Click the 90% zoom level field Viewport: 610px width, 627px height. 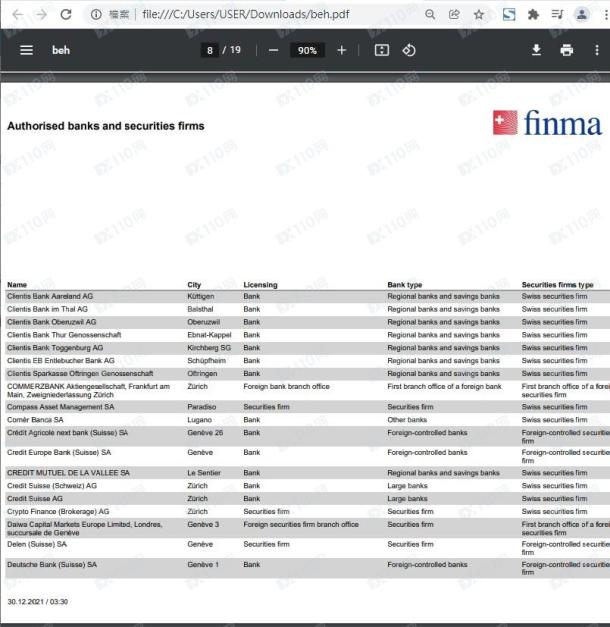point(307,50)
